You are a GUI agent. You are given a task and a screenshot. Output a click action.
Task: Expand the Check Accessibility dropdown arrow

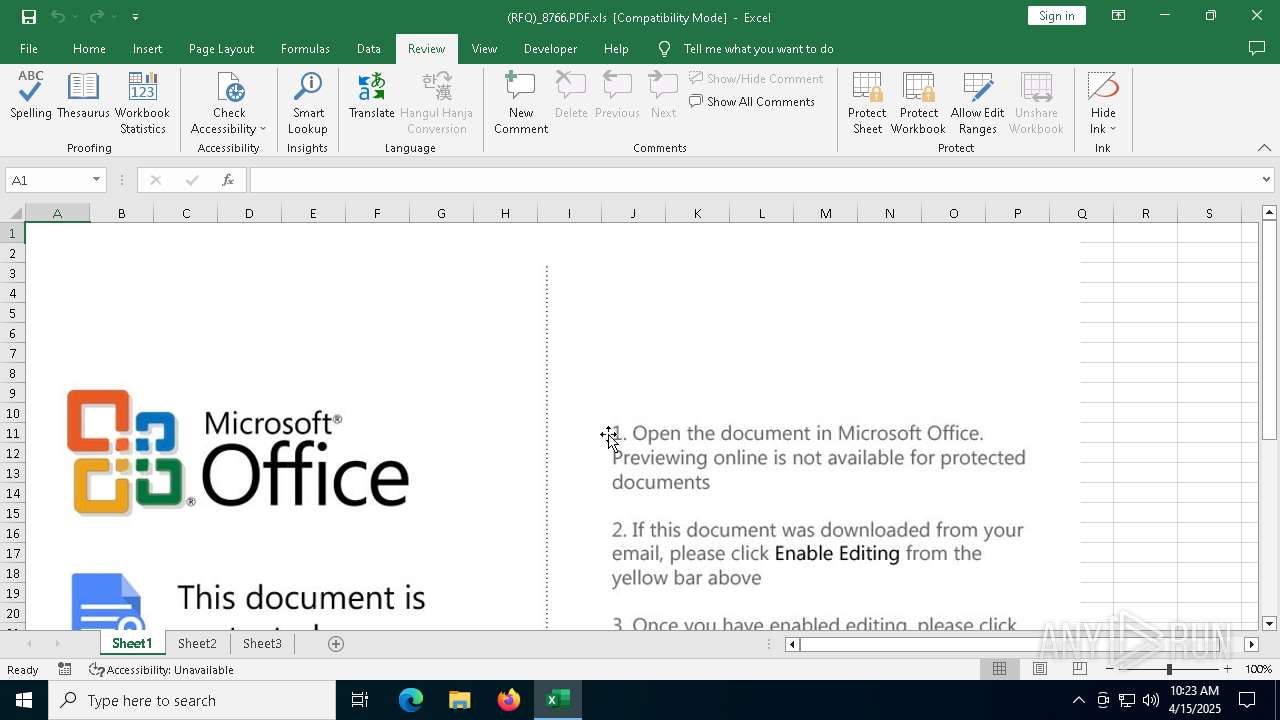pyautogui.click(x=262, y=129)
